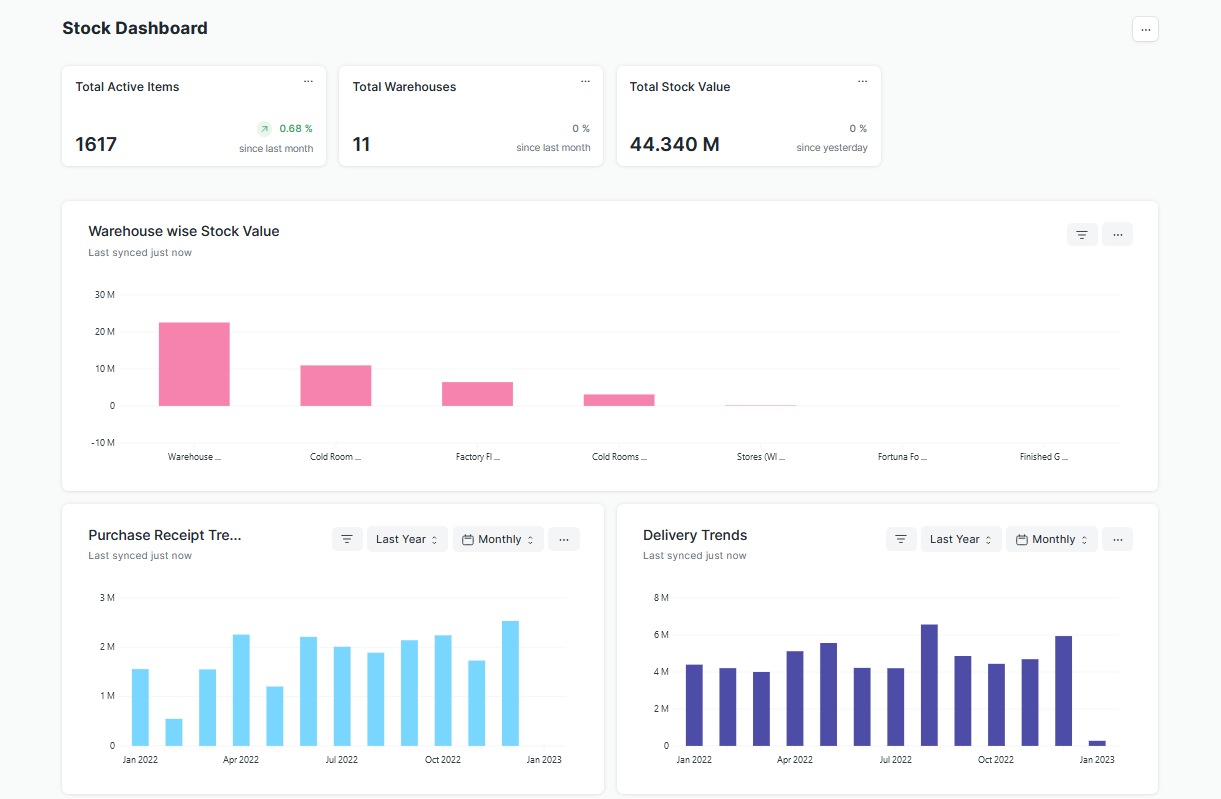Click the tallest light-blue Purchase Receipt bar
Viewport: 1221px width, 799px height.
510,683
